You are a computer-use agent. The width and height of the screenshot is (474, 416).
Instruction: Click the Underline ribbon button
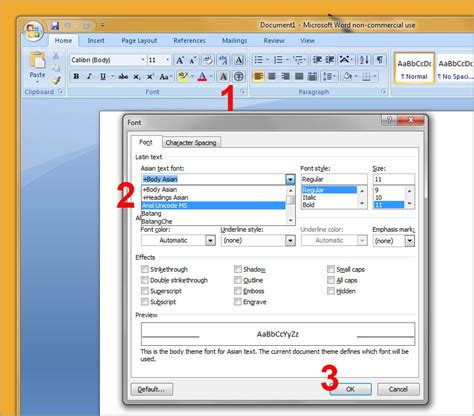tap(103, 77)
